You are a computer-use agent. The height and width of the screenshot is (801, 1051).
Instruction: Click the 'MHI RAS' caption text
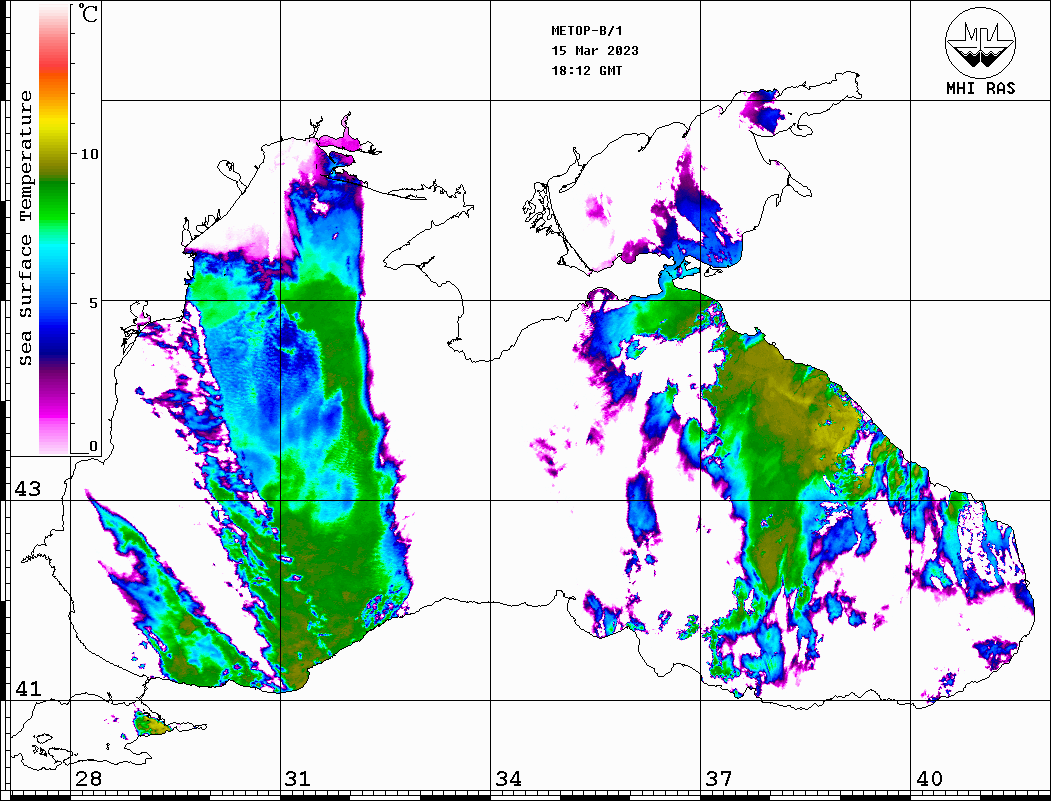point(980,88)
